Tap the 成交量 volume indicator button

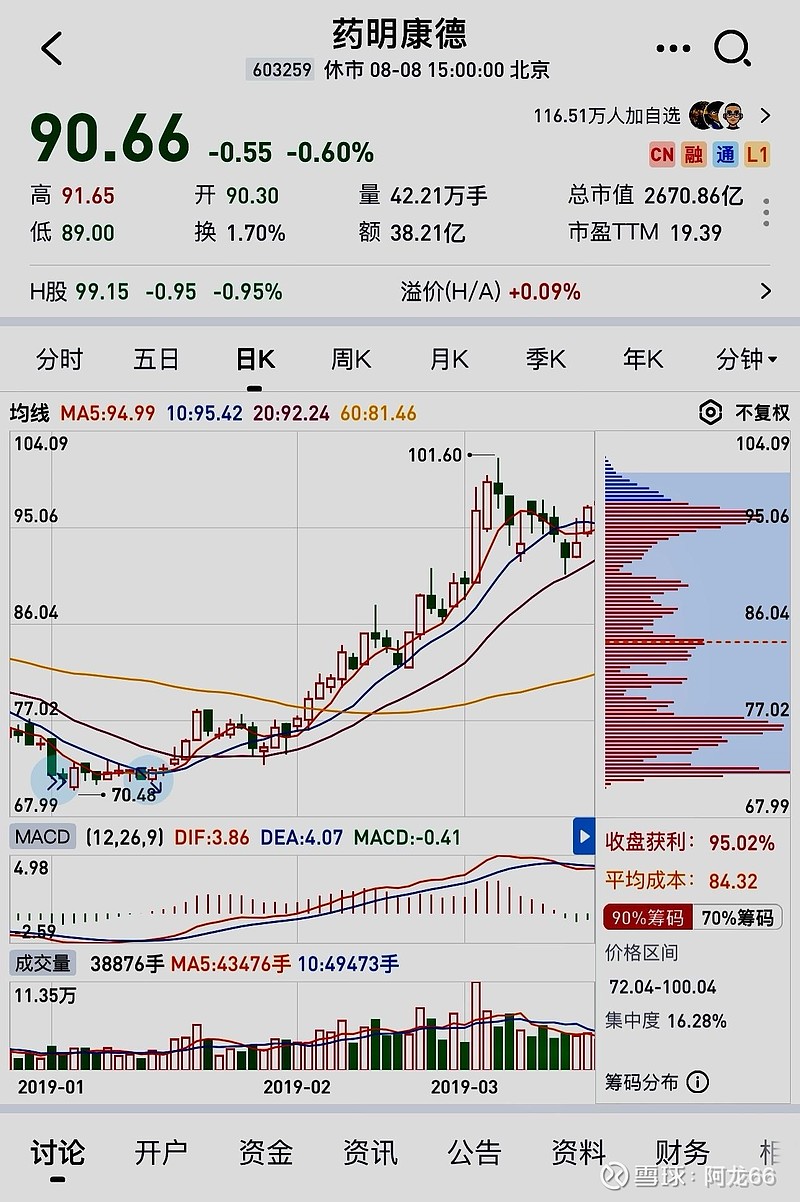pyautogui.click(x=42, y=963)
